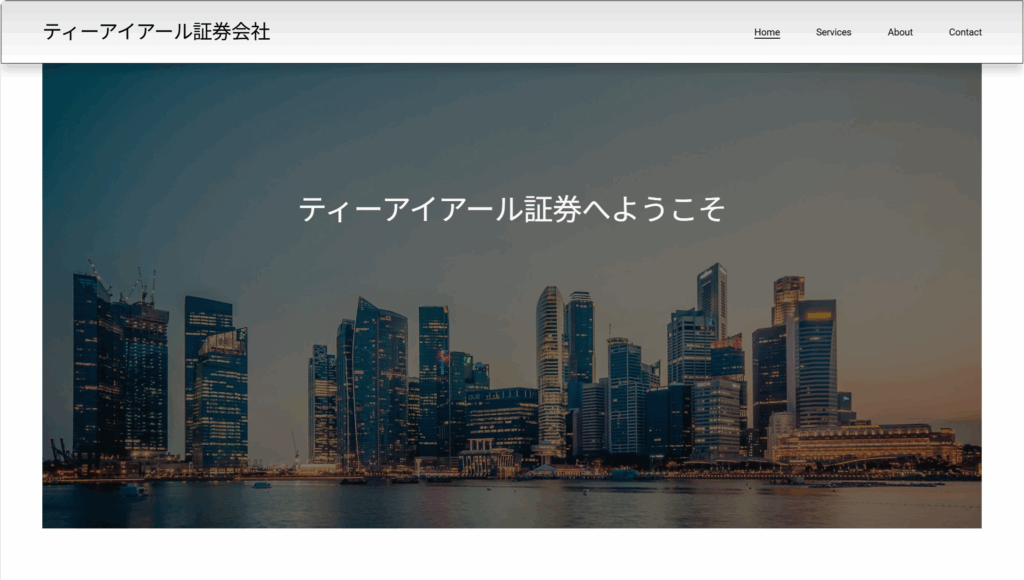Click the construction cranes atop the left skyscraper
Screen dimensions: 1024x580
pyautogui.click(x=145, y=287)
